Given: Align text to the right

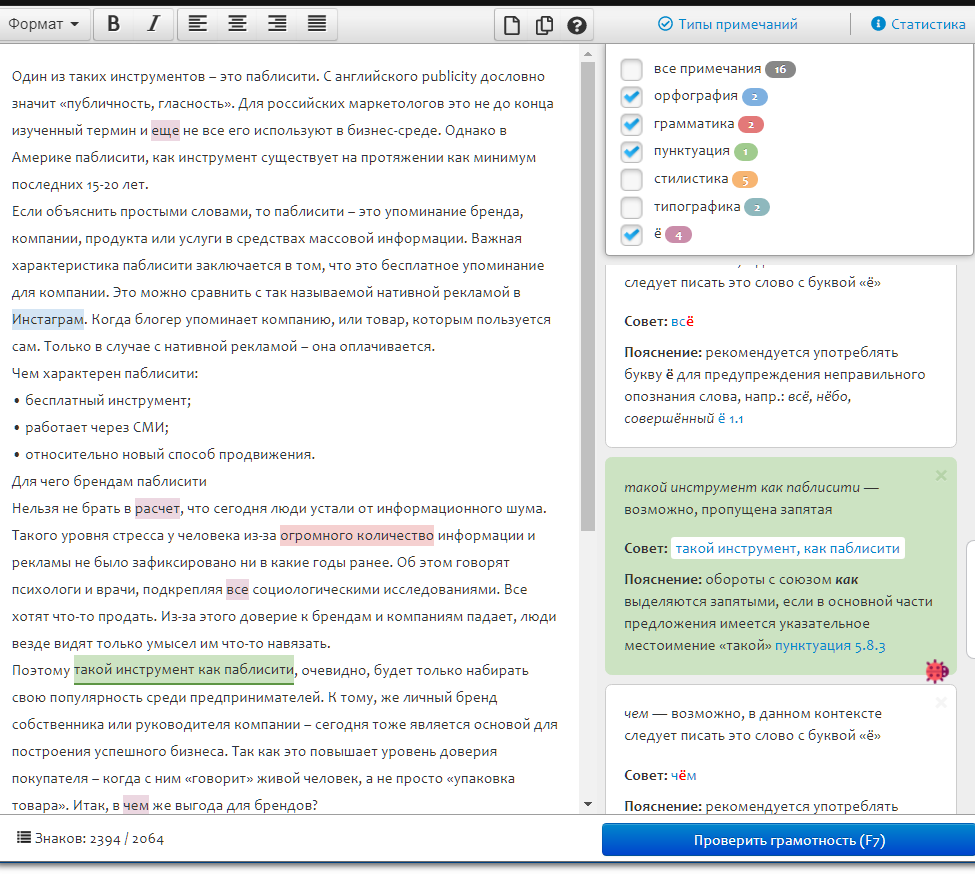Looking at the screenshot, I should (277, 24).
